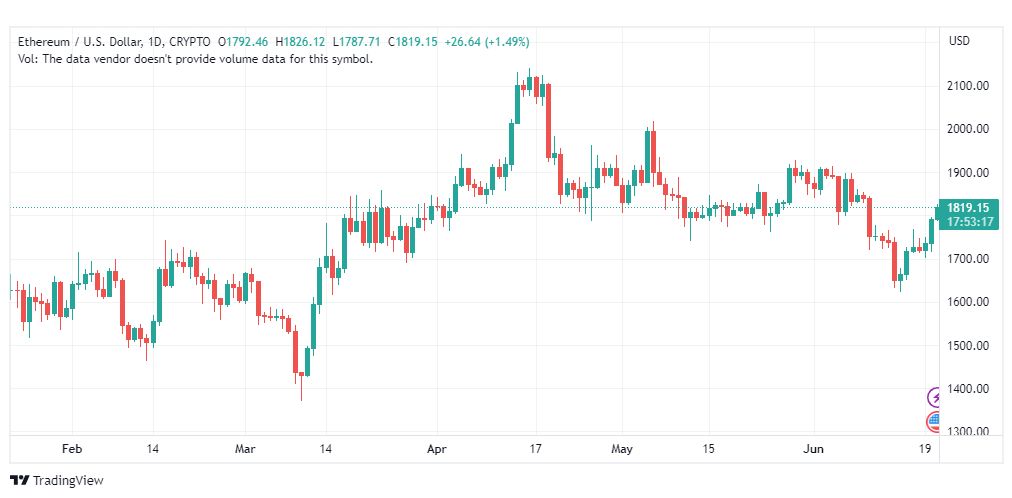Image resolution: width=1012 pixels, height=498 pixels.
Task: Click the USD currency label on price axis
Action: 959,41
